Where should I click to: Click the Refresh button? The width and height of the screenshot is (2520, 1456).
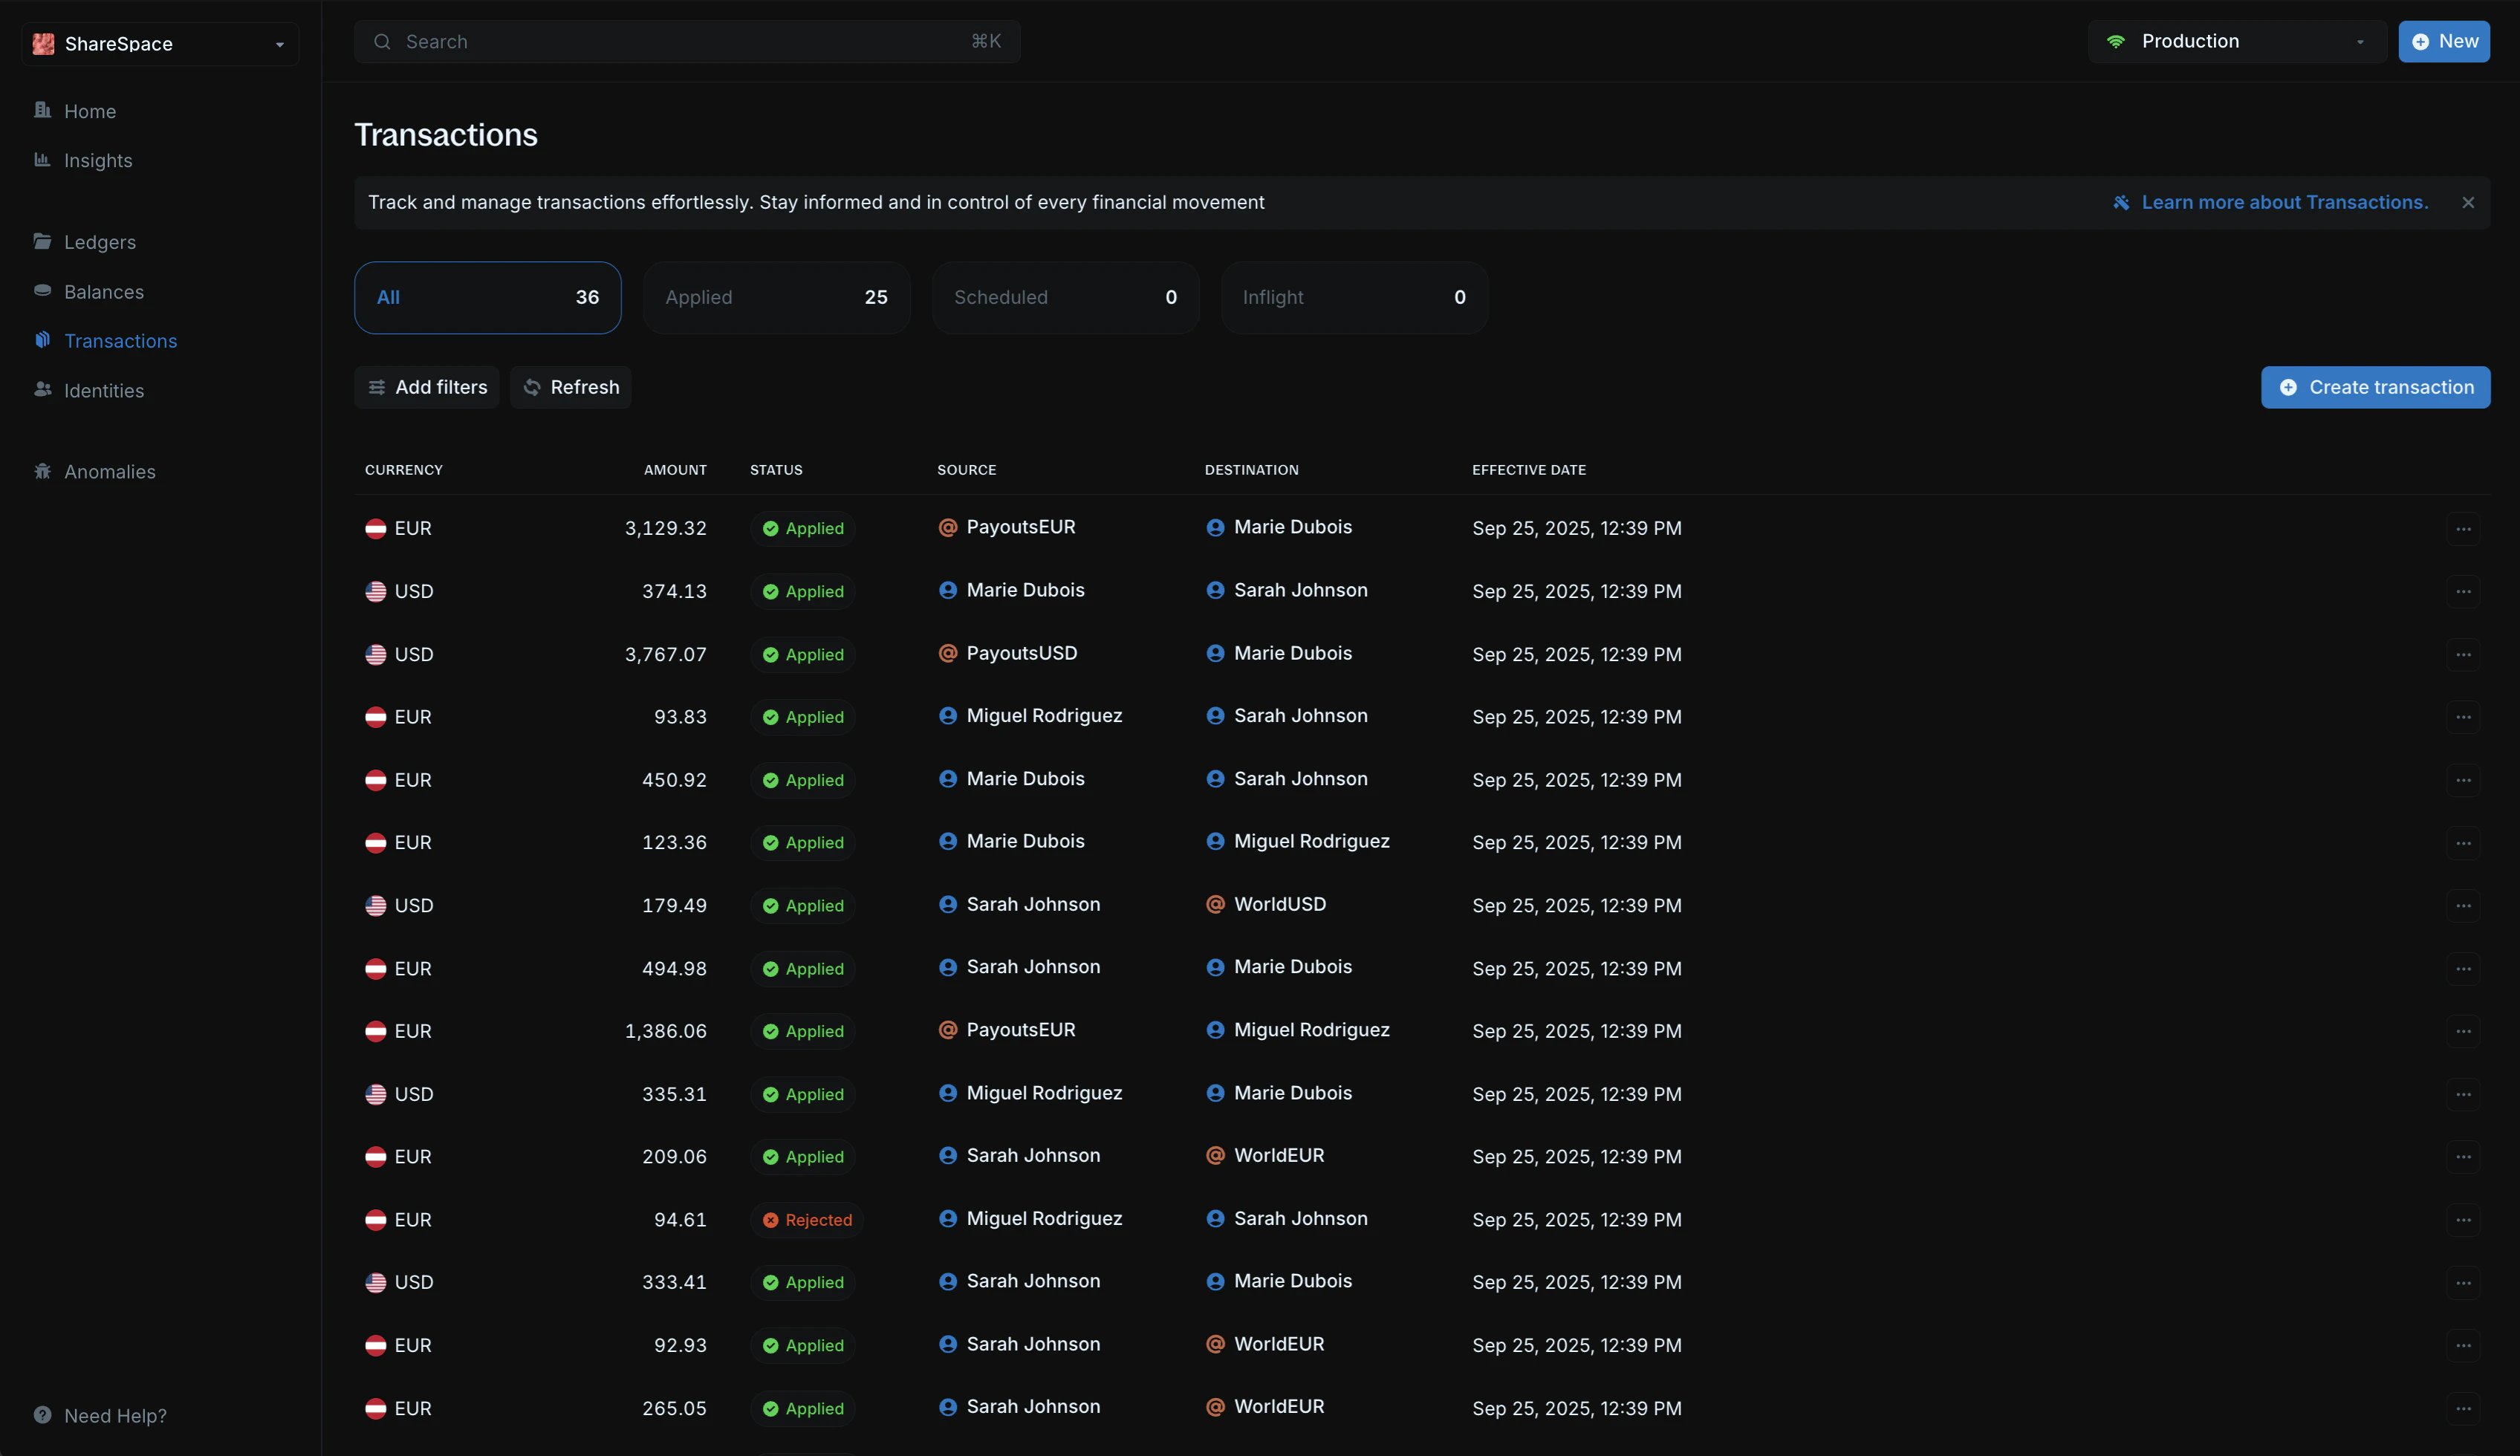(571, 387)
